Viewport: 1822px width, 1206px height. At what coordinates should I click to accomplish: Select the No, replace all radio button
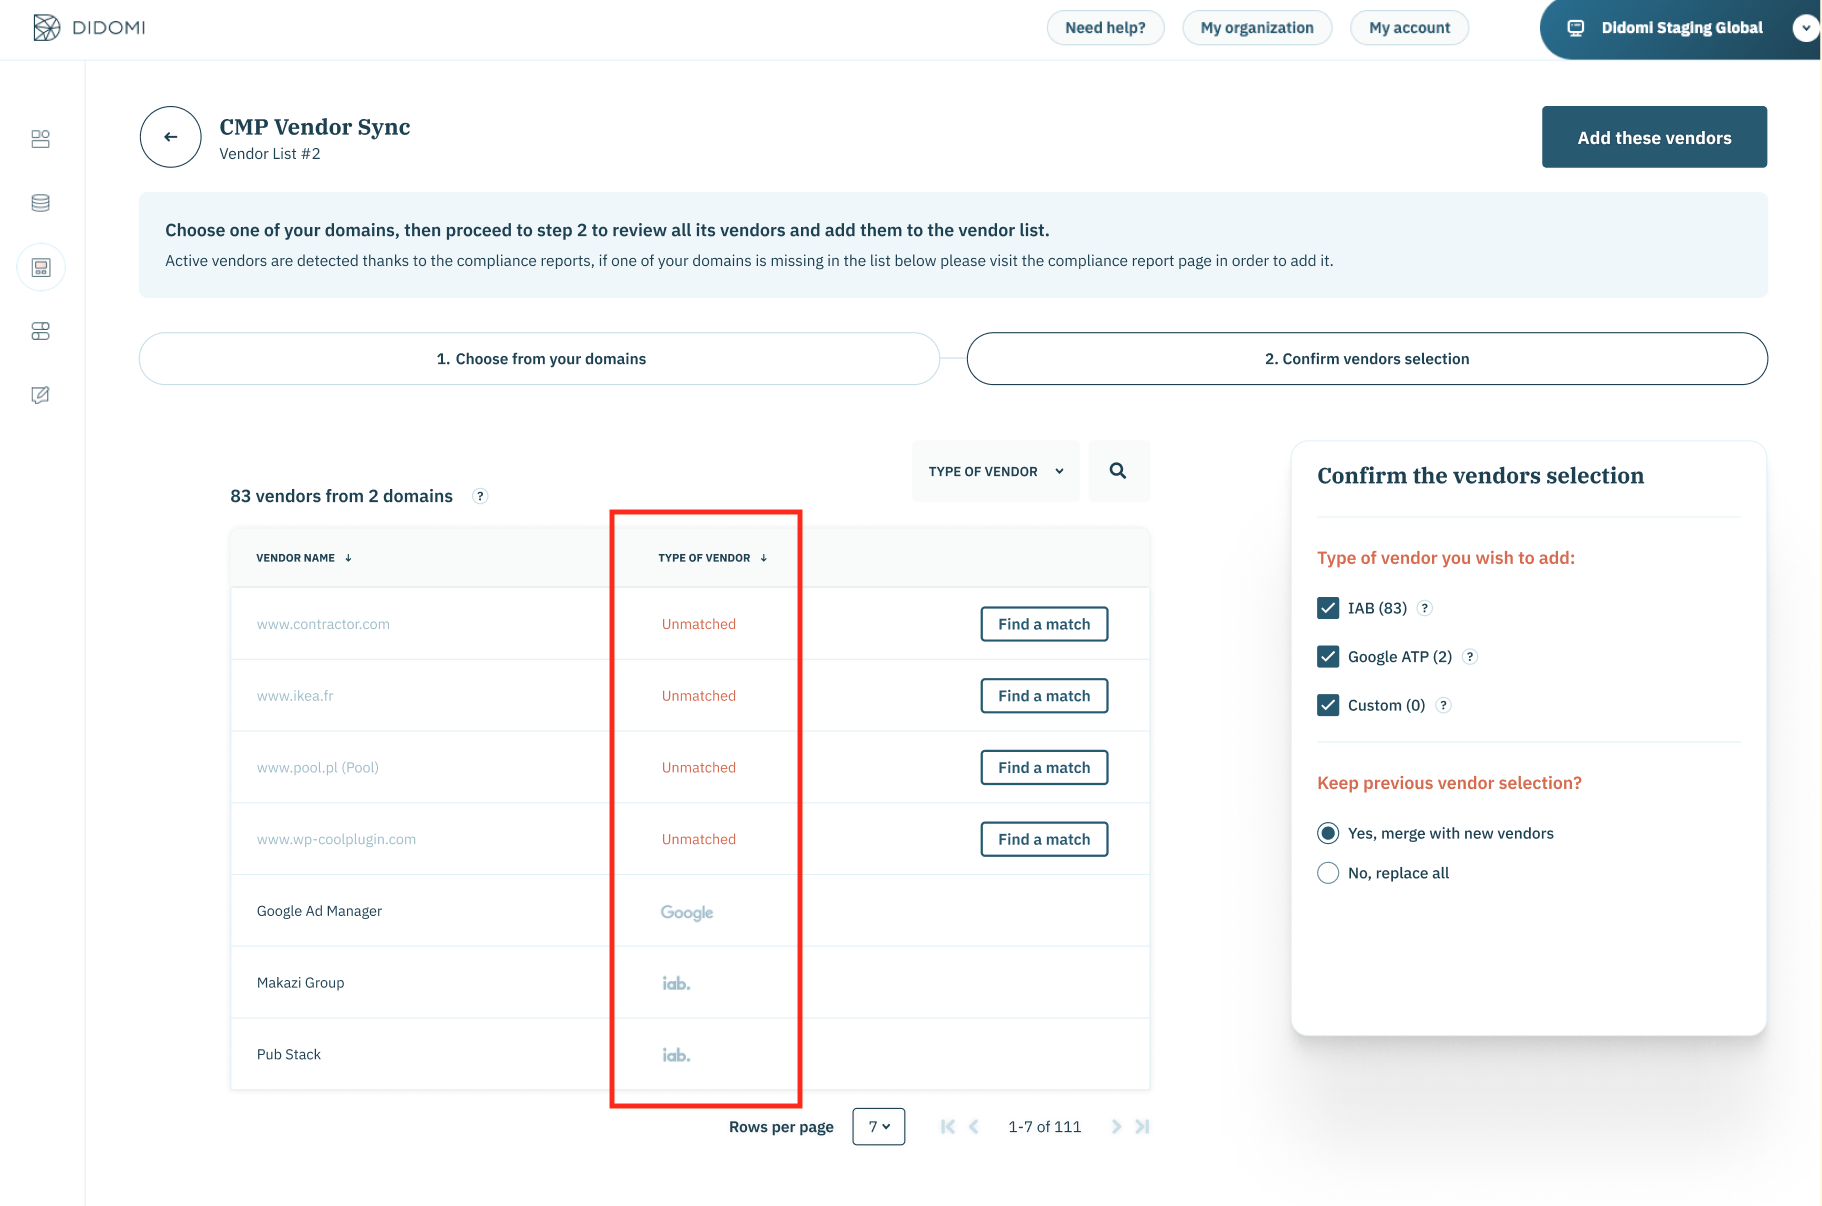tap(1328, 872)
